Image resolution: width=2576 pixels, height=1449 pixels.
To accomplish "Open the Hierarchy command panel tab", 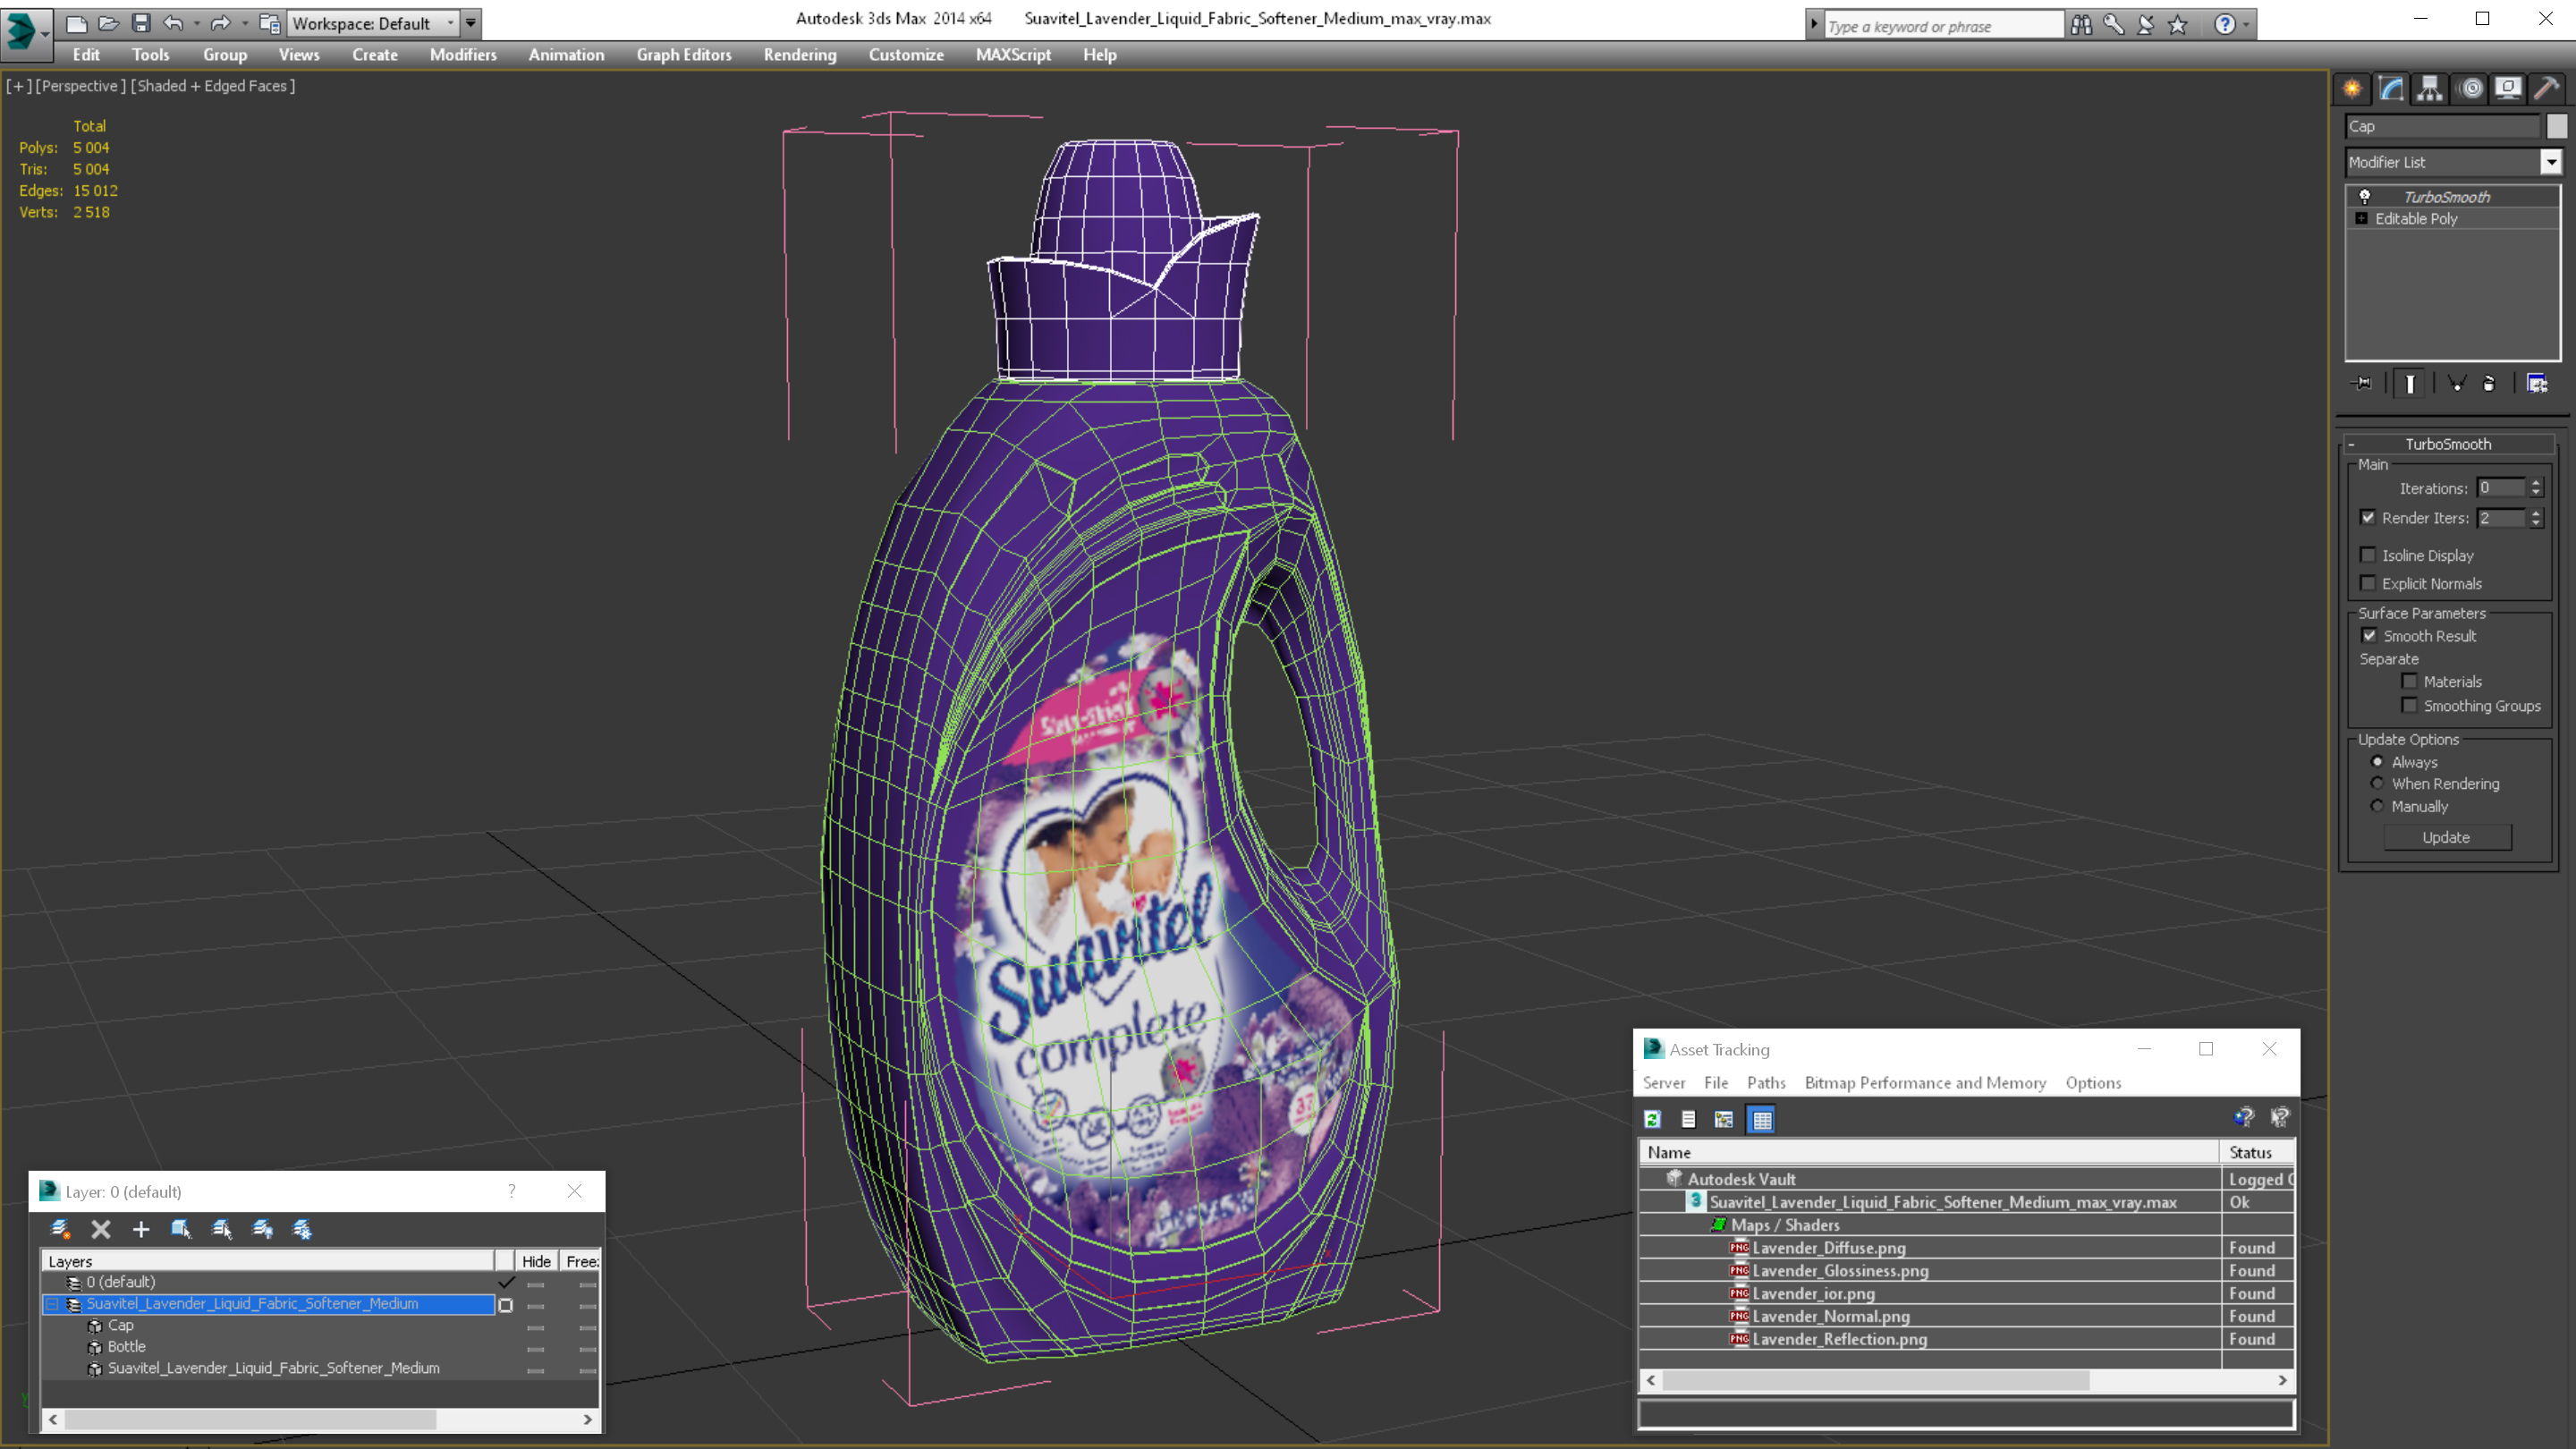I will coord(2430,89).
